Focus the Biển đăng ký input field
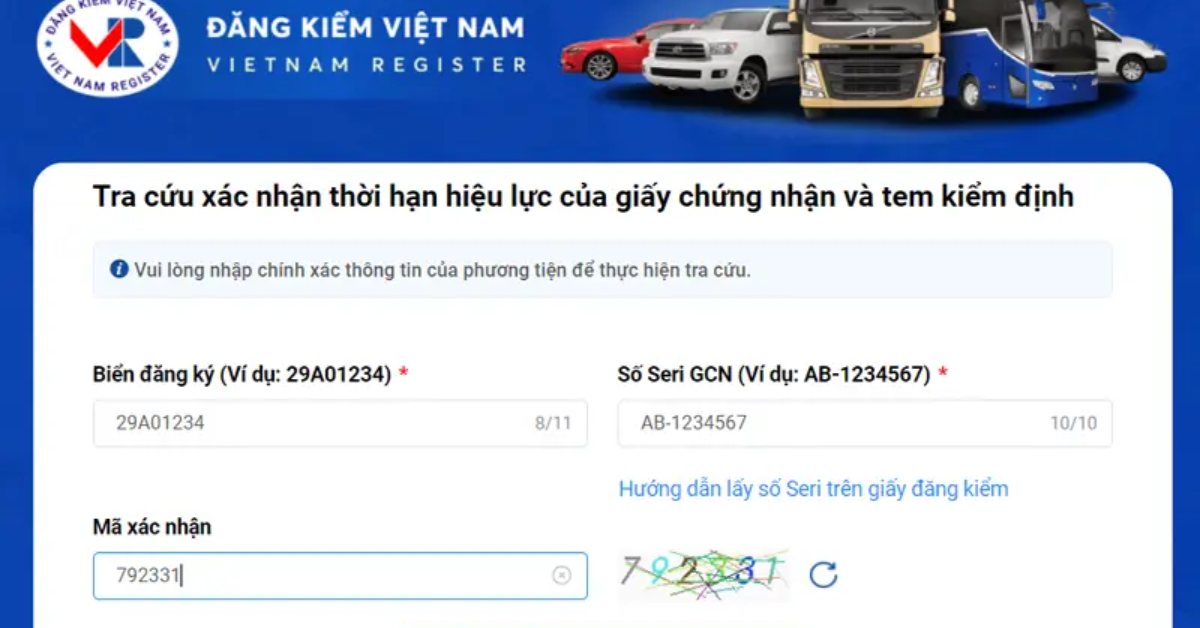The height and width of the screenshot is (628, 1200). coord(340,423)
